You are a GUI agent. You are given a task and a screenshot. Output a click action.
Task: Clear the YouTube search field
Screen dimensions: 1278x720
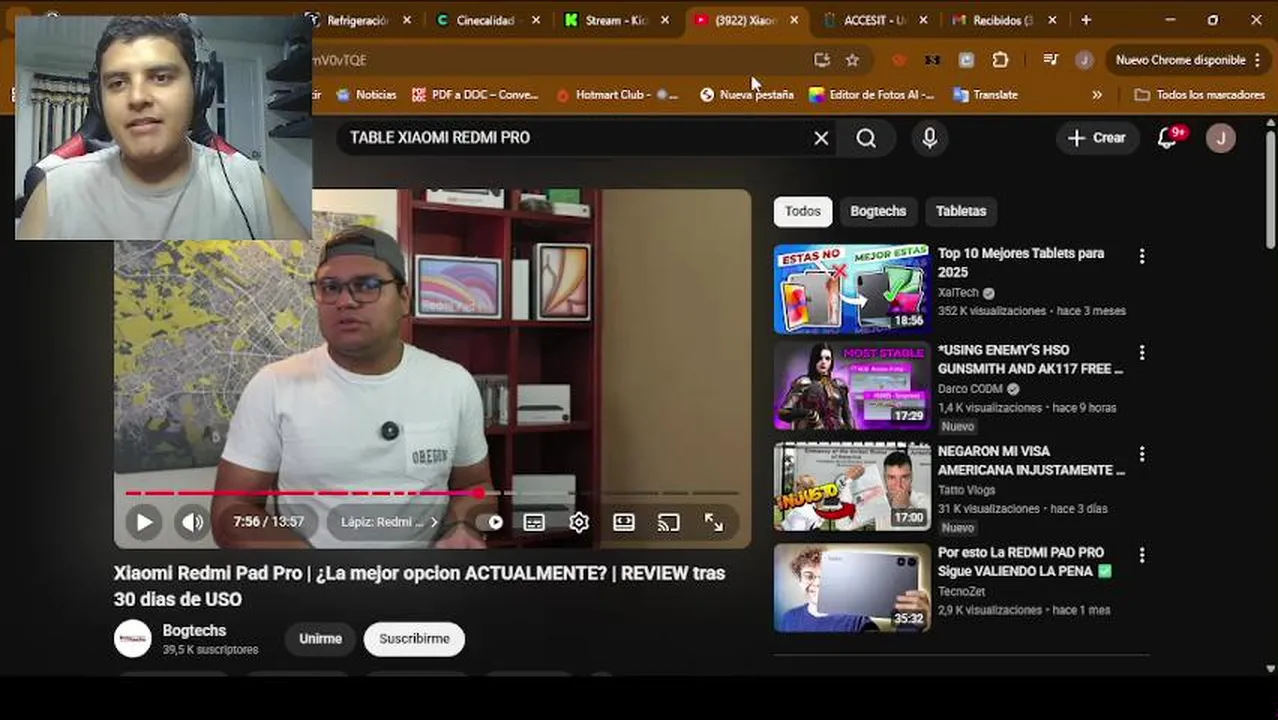tap(821, 138)
